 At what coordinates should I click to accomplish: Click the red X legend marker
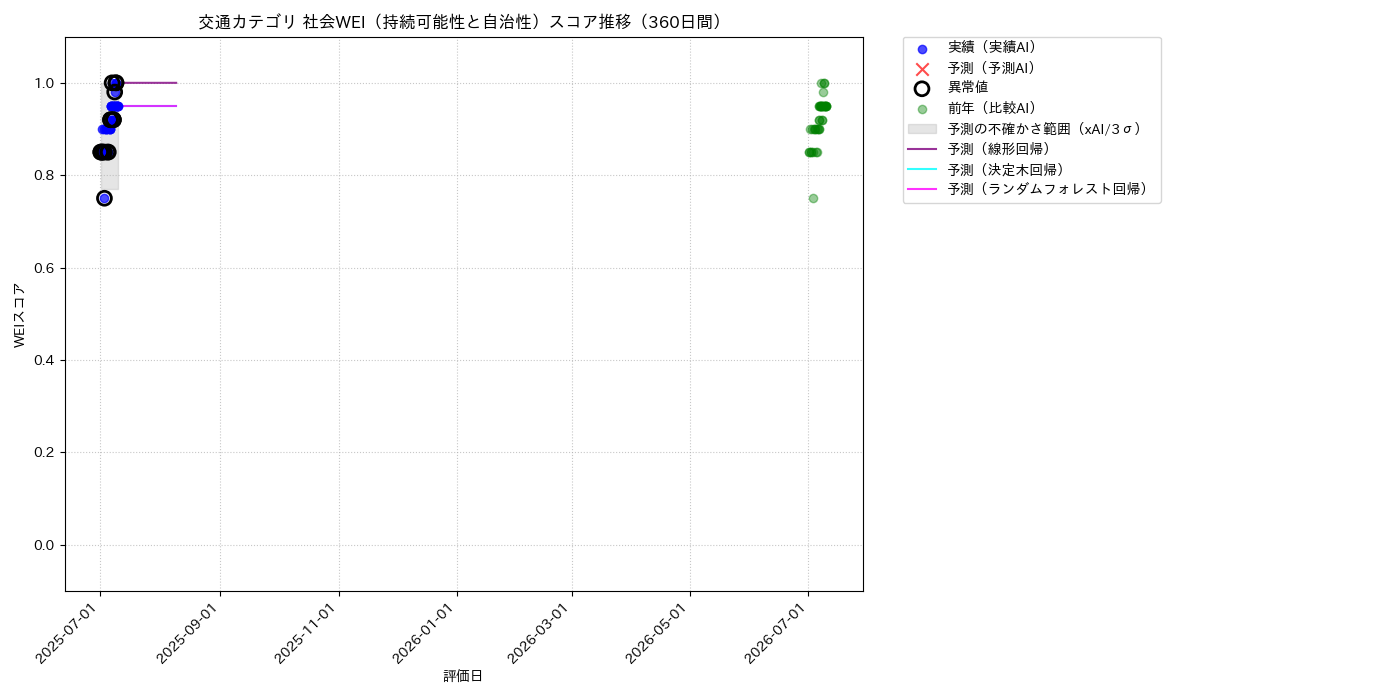pos(922,69)
